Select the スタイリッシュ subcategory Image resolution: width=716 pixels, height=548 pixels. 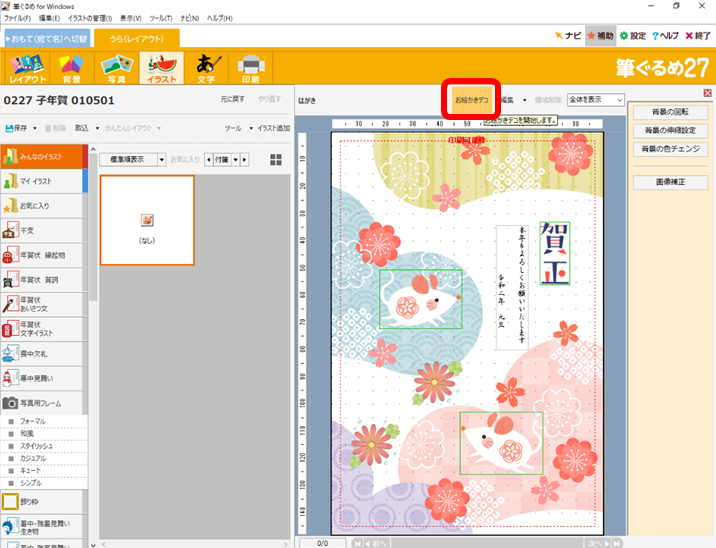pos(44,446)
